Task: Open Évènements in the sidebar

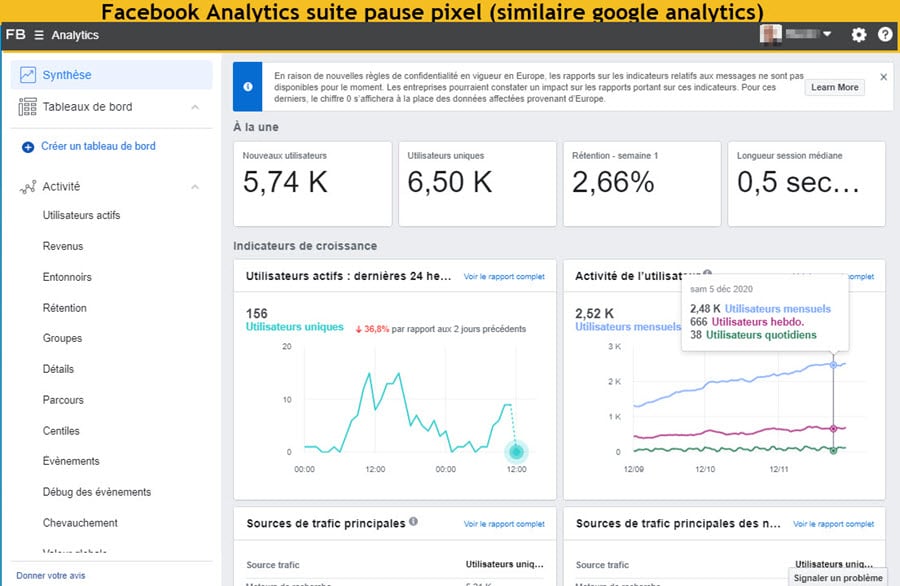Action: (71, 461)
